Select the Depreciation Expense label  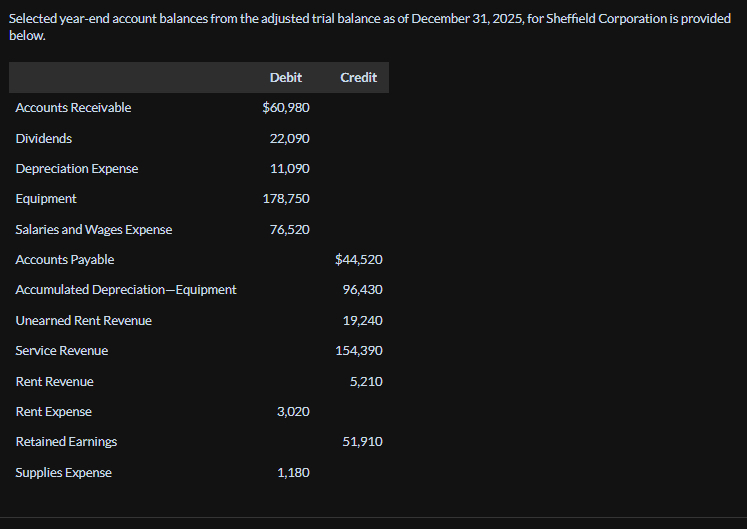[77, 169]
